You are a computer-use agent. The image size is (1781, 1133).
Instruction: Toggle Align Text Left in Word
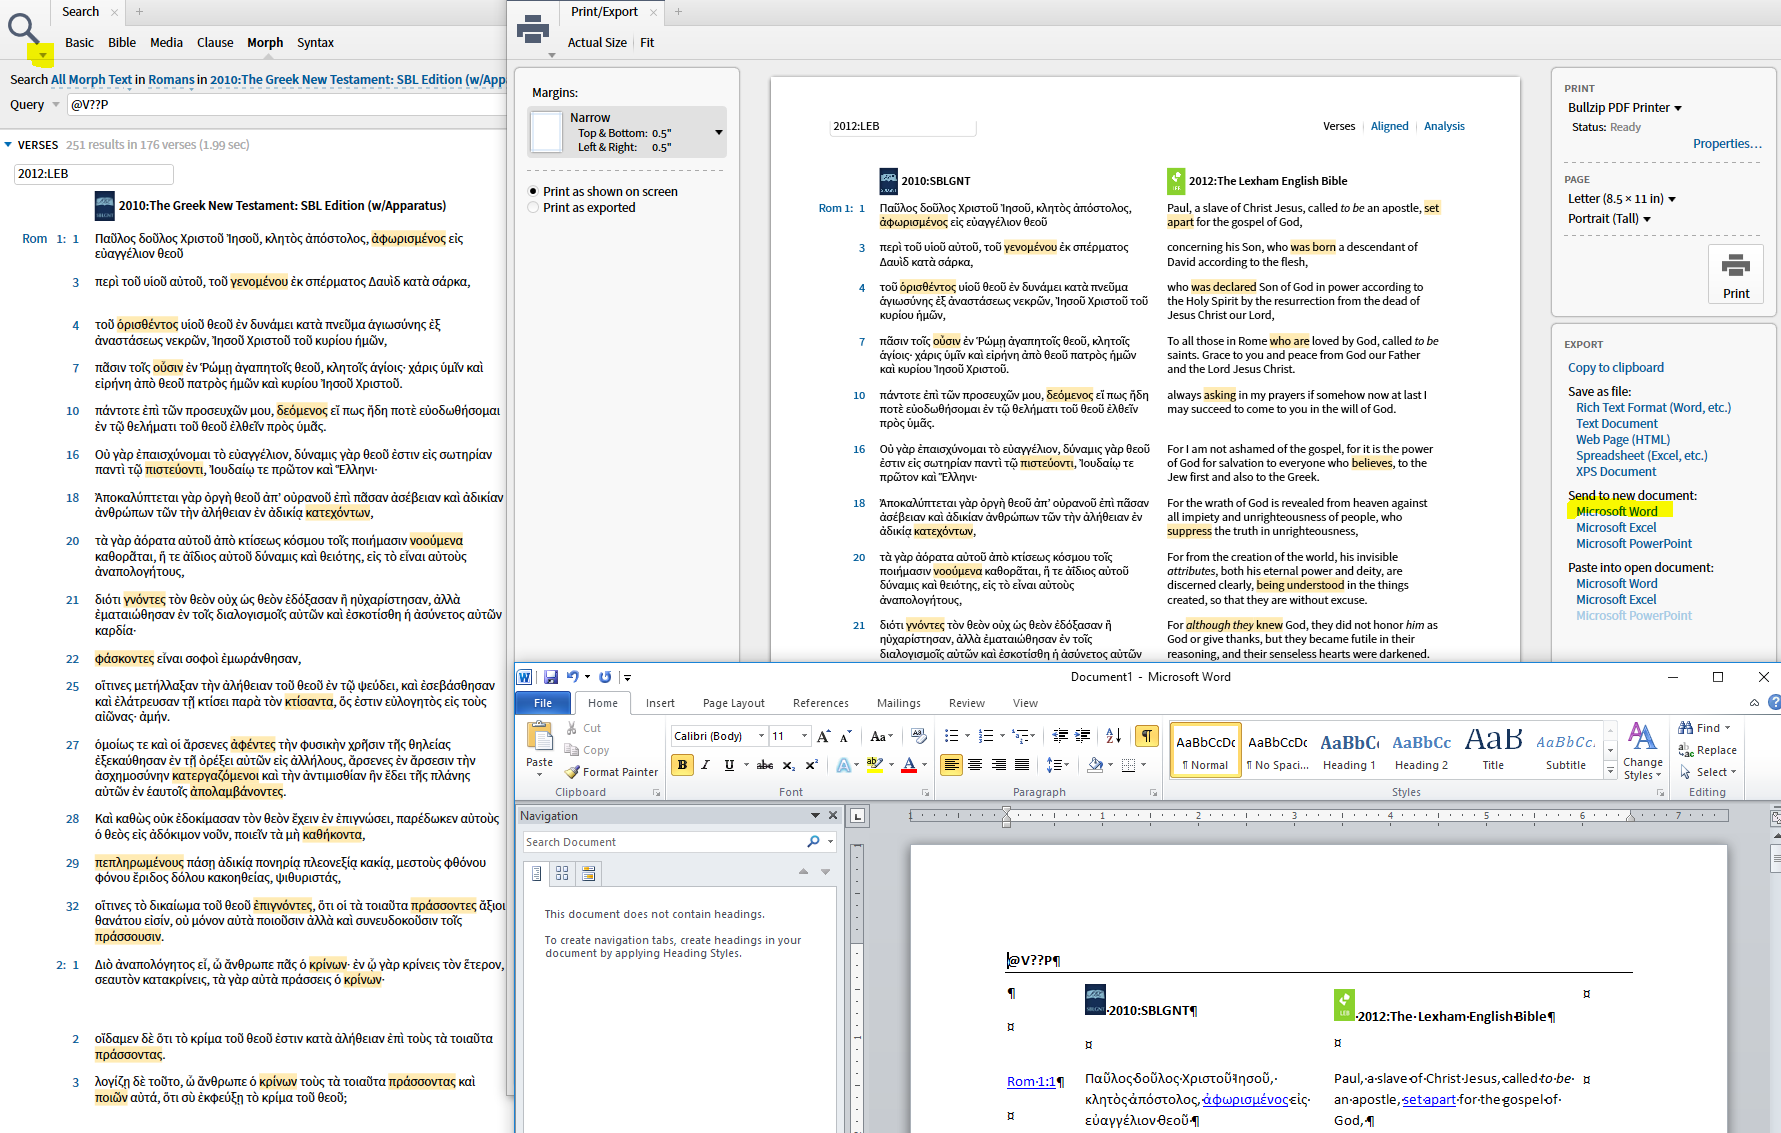[x=951, y=765]
